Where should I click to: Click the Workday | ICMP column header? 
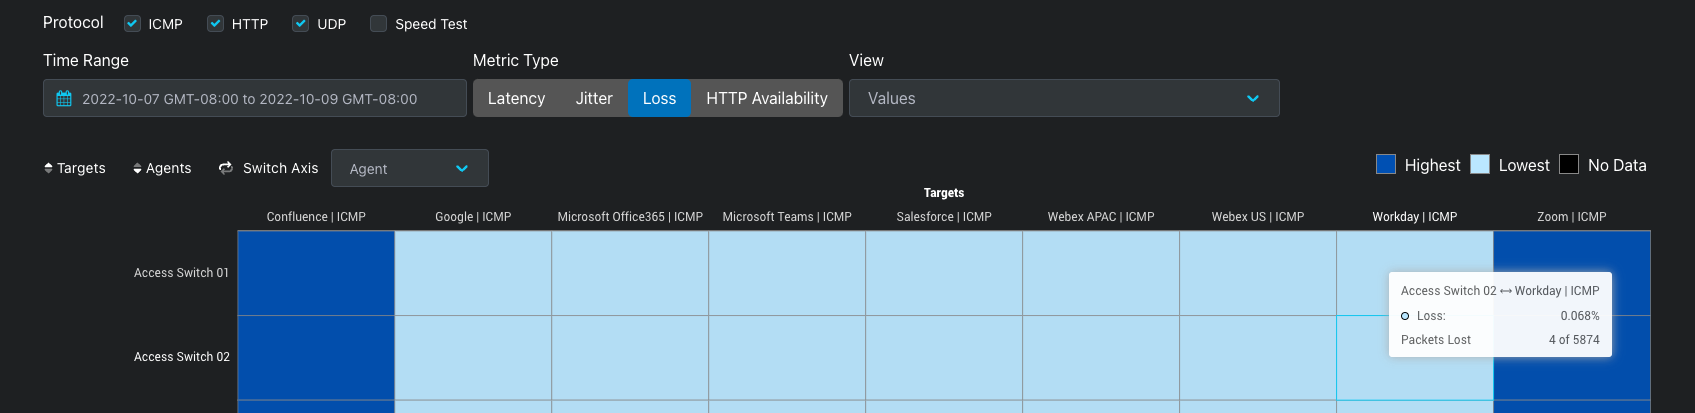pyautogui.click(x=1415, y=217)
